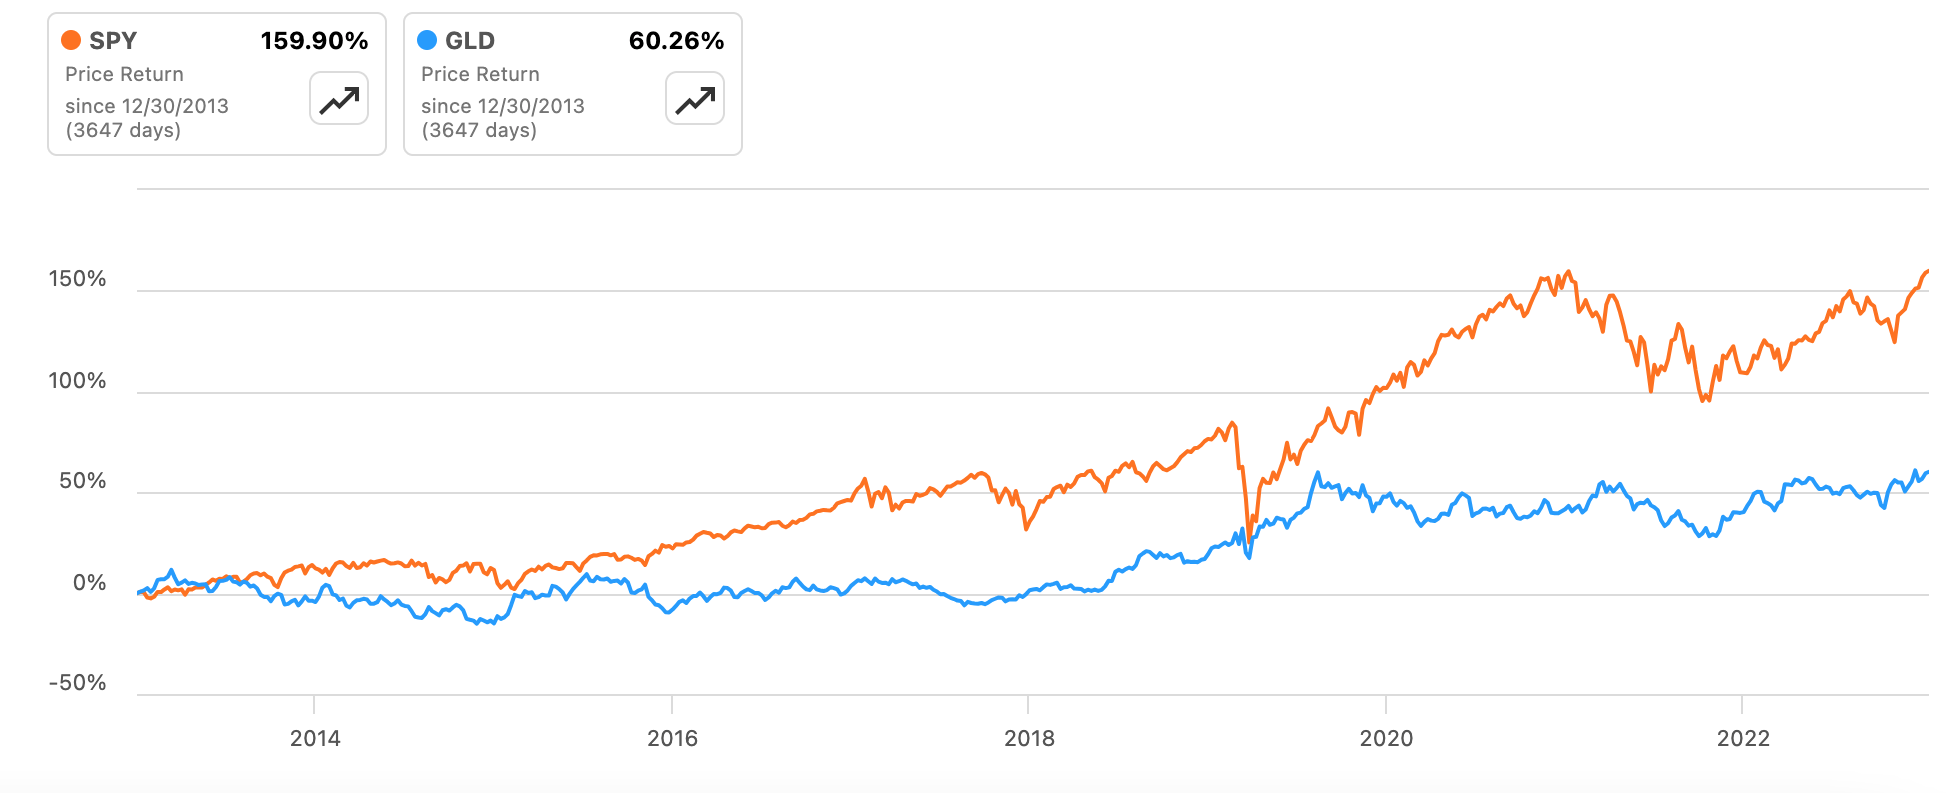Open chart options via the GLD sparkline icon

pyautogui.click(x=694, y=98)
